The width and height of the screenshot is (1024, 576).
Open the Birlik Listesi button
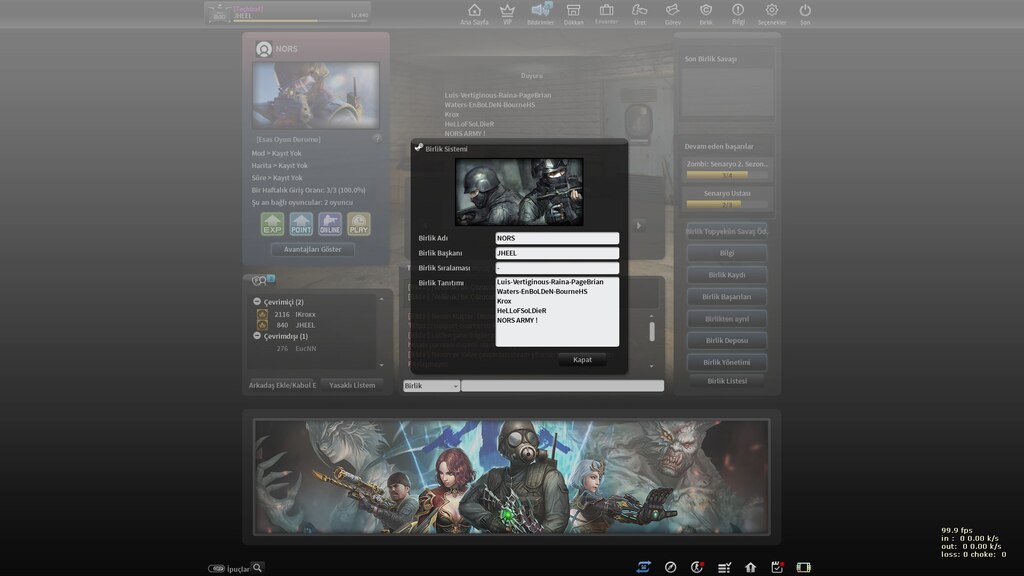pyautogui.click(x=727, y=381)
